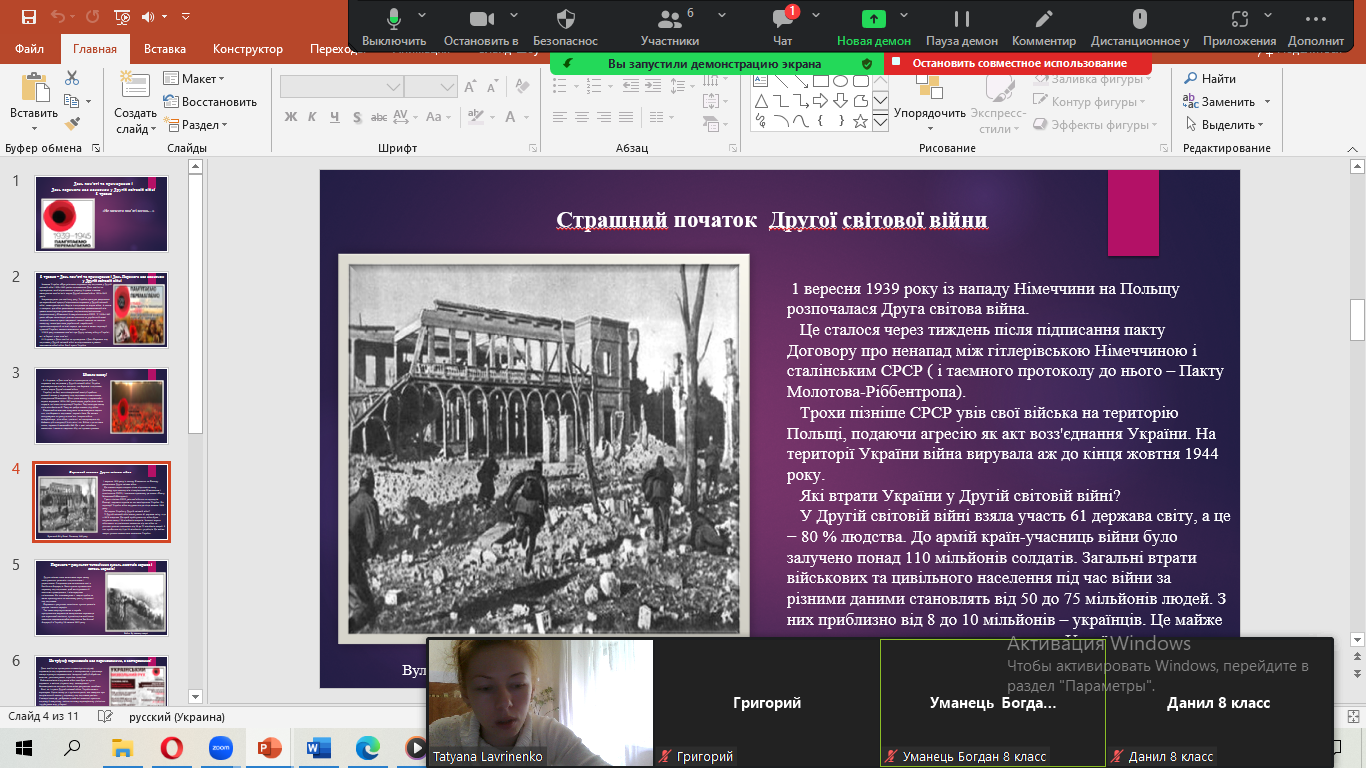This screenshot has height=768, width=1366.
Task: Toggle justify text alignment
Action: pyautogui.click(x=624, y=117)
